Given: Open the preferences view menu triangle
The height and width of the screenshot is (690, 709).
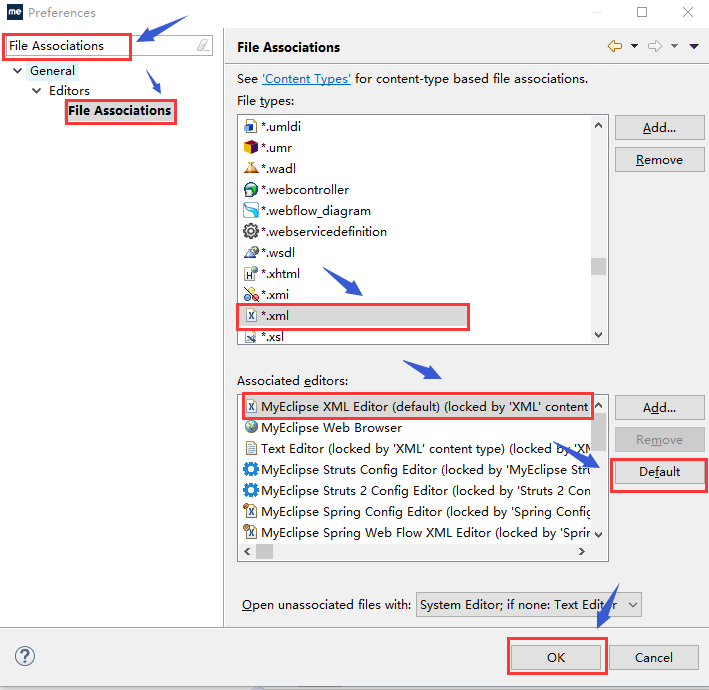Looking at the screenshot, I should (694, 46).
